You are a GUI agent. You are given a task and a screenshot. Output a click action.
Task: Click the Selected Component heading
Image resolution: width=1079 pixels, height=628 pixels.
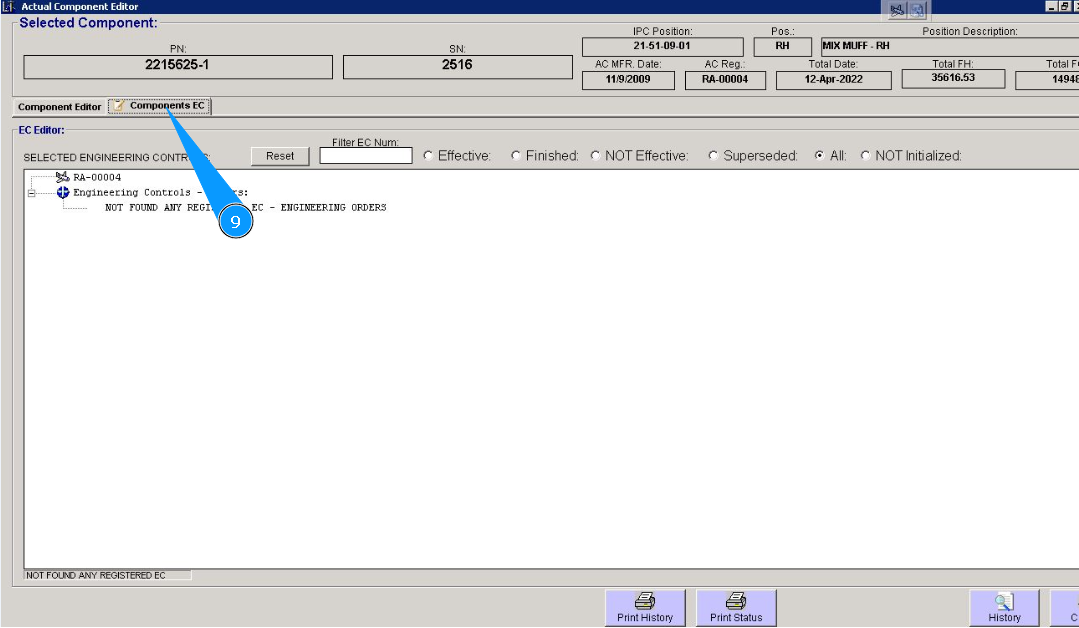click(x=88, y=23)
